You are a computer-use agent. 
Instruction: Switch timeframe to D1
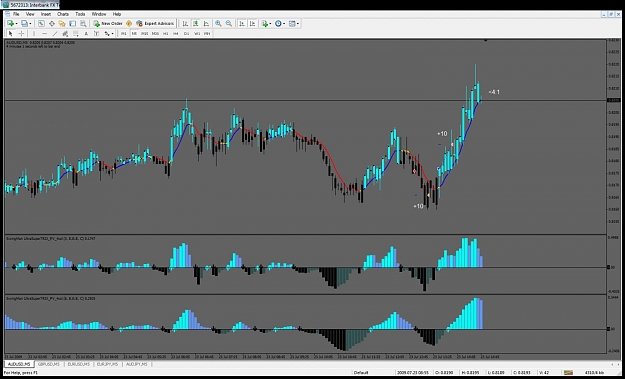(186, 33)
